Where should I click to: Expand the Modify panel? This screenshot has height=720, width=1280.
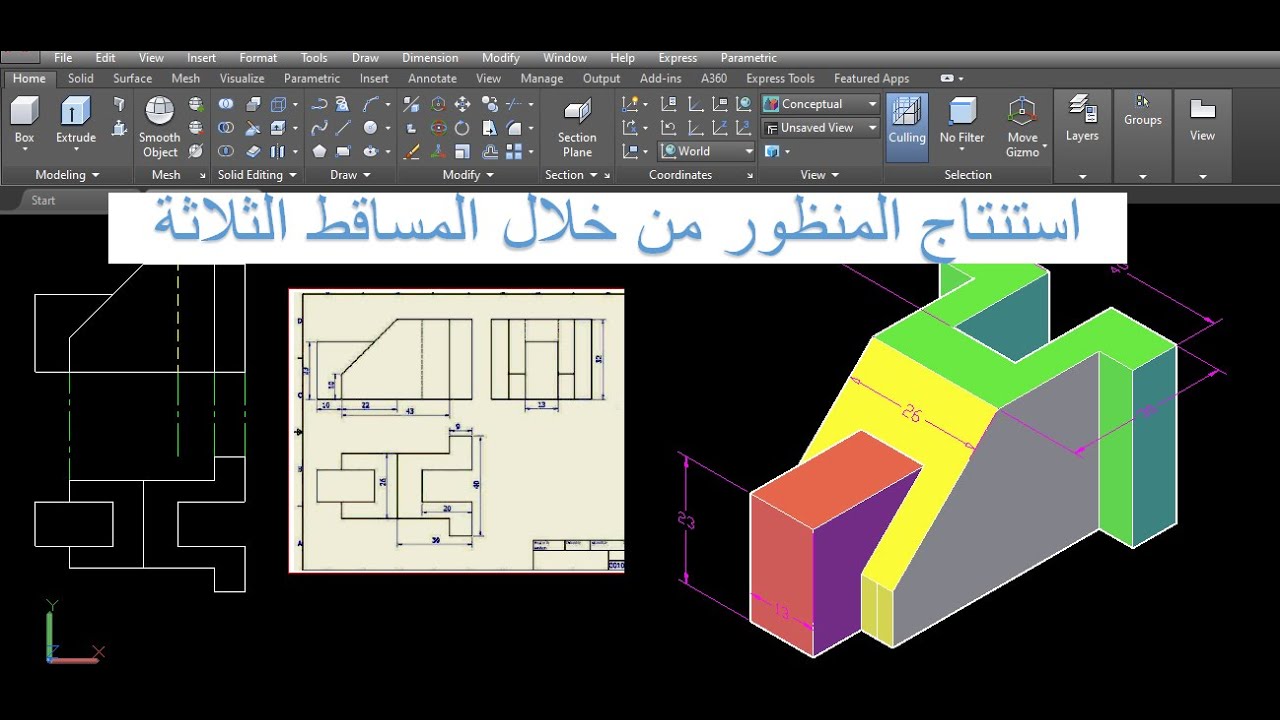pyautogui.click(x=468, y=175)
